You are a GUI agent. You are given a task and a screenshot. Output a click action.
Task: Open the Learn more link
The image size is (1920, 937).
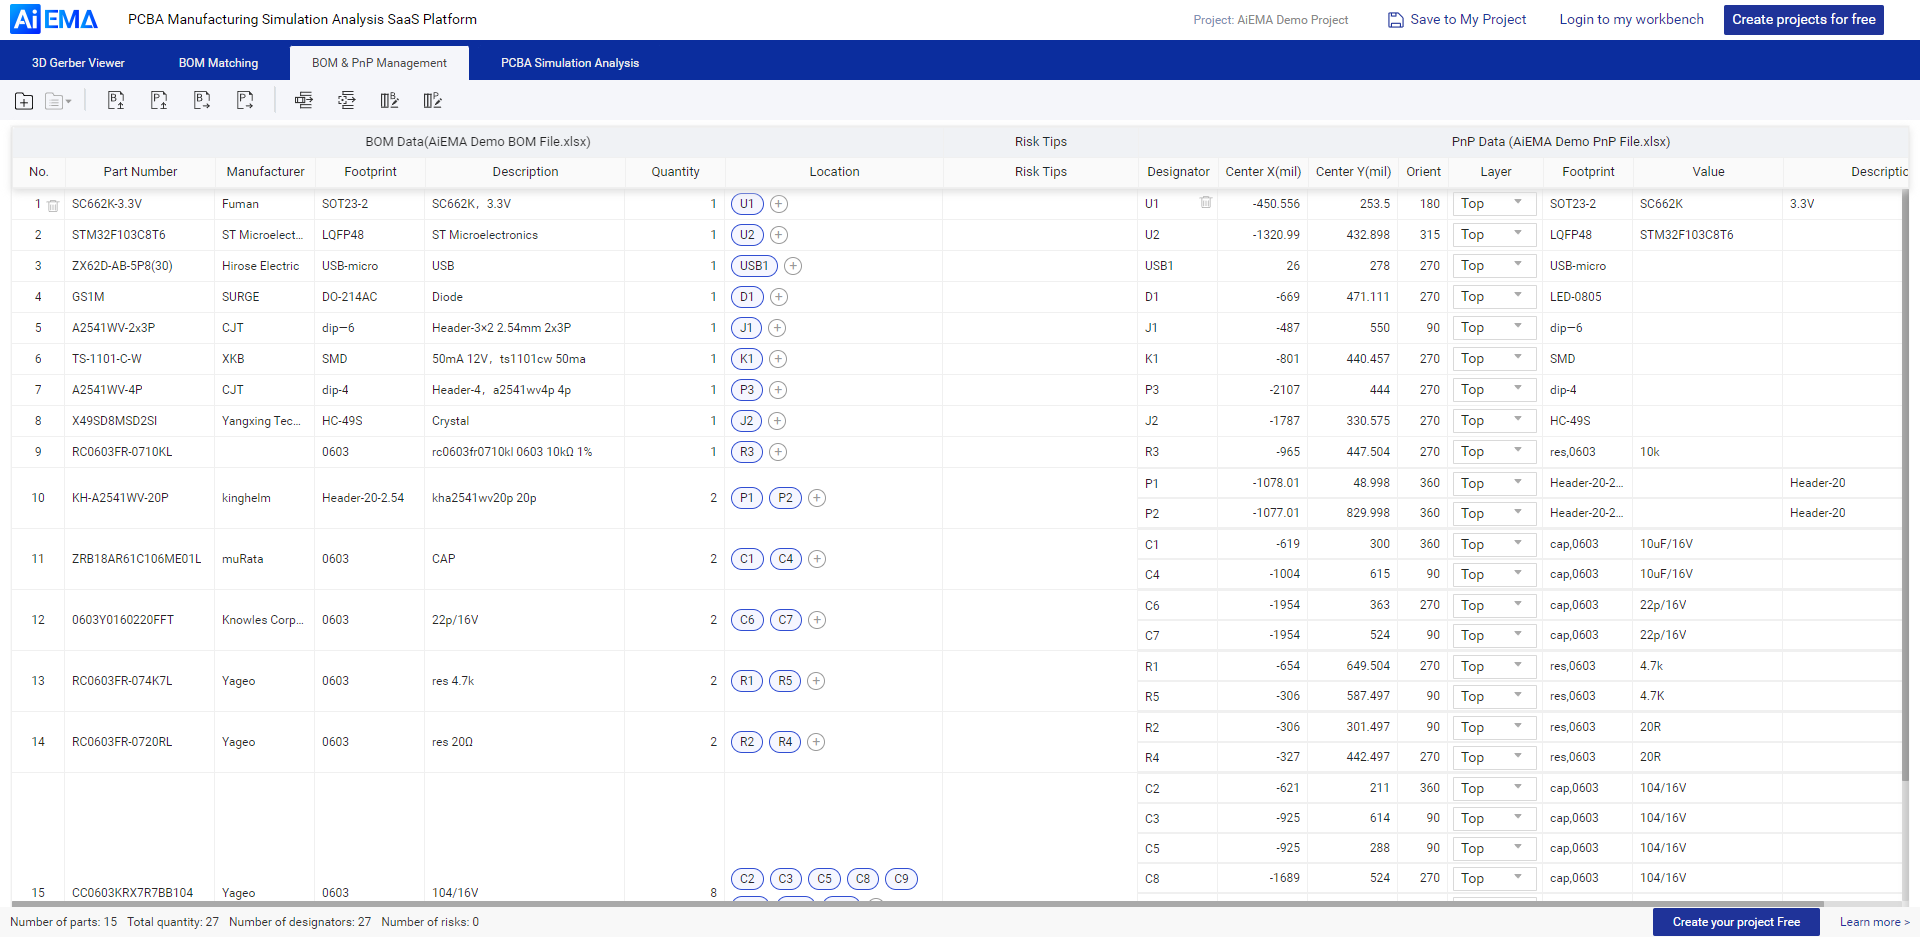coord(1874,922)
